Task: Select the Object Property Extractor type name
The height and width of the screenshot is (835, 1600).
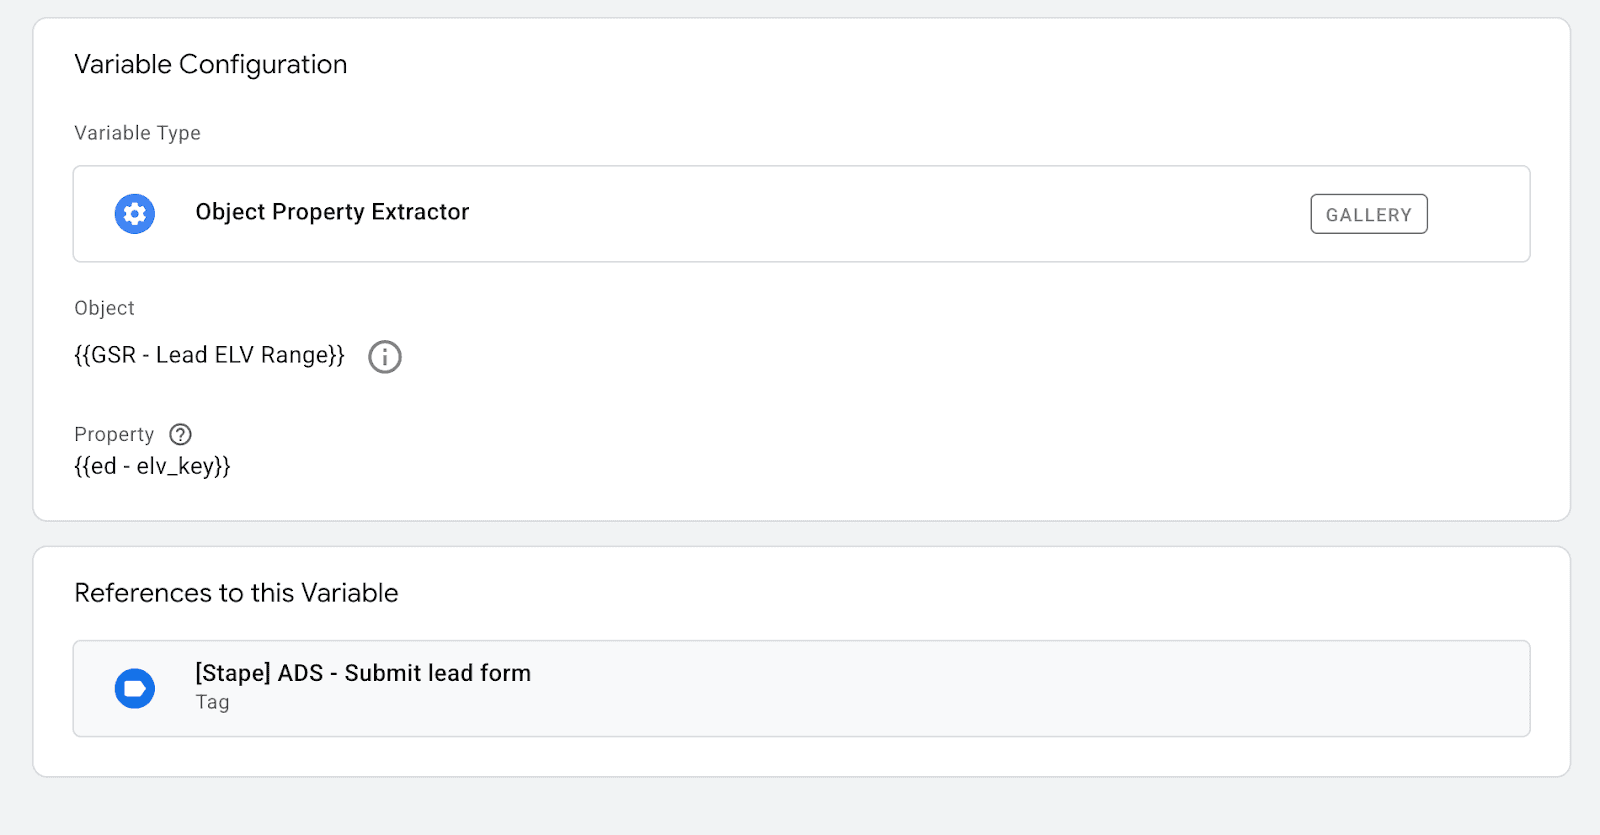Action: point(332,212)
